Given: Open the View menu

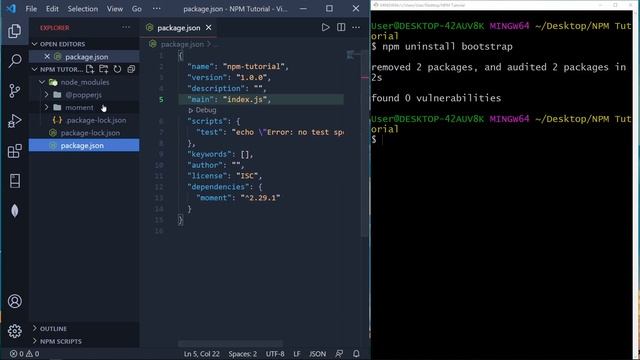Looking at the screenshot, I should click(x=115, y=9).
